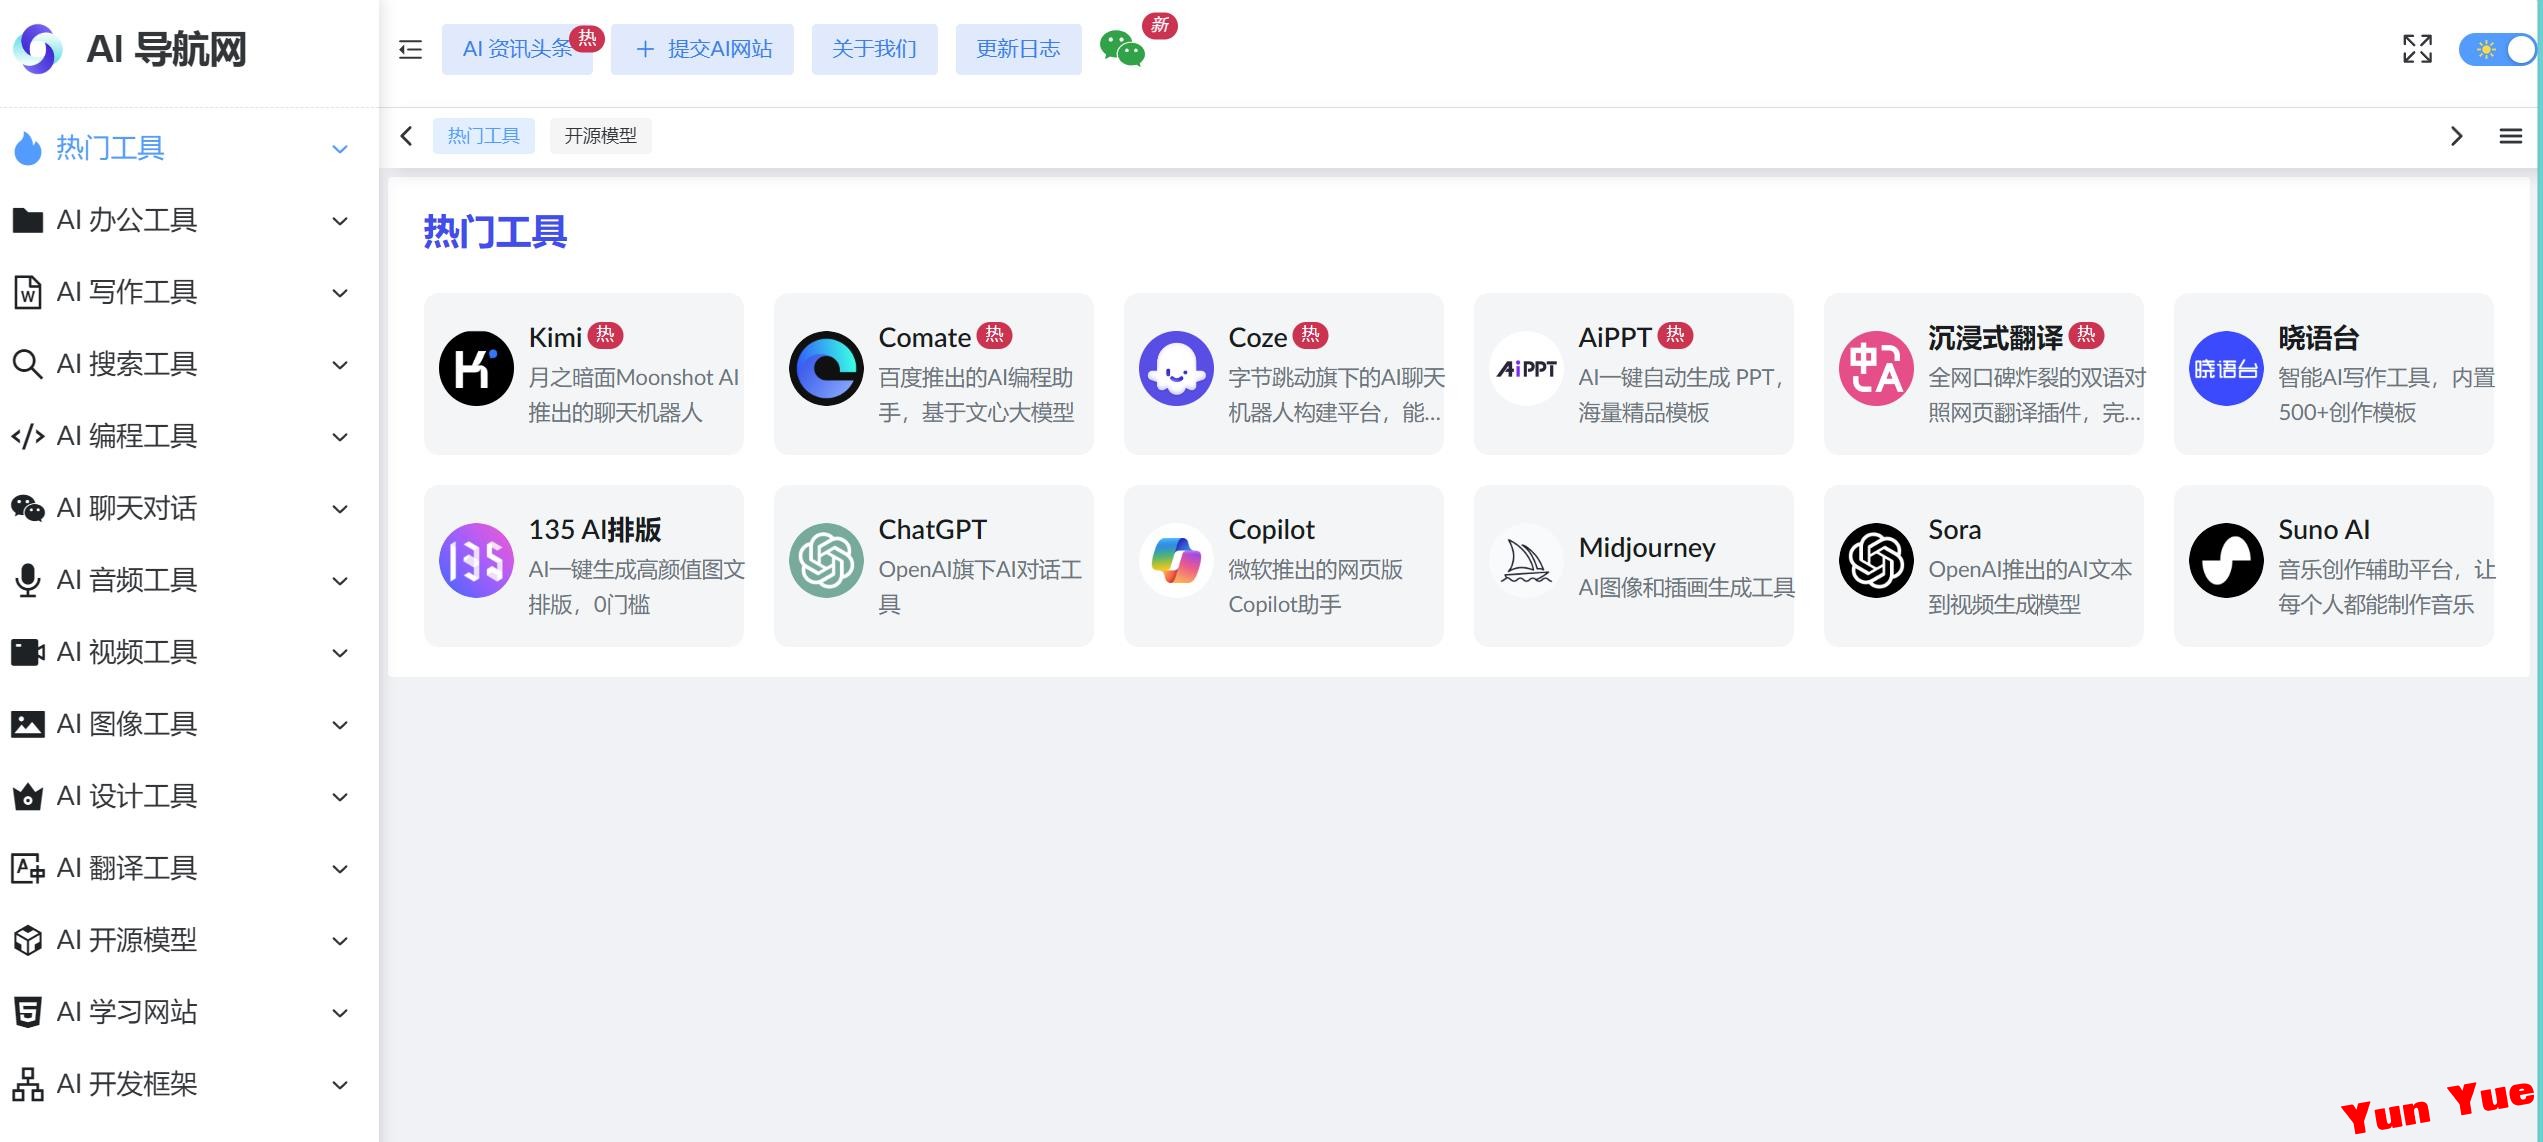Click the Copilot colorful logo icon

point(1176,561)
